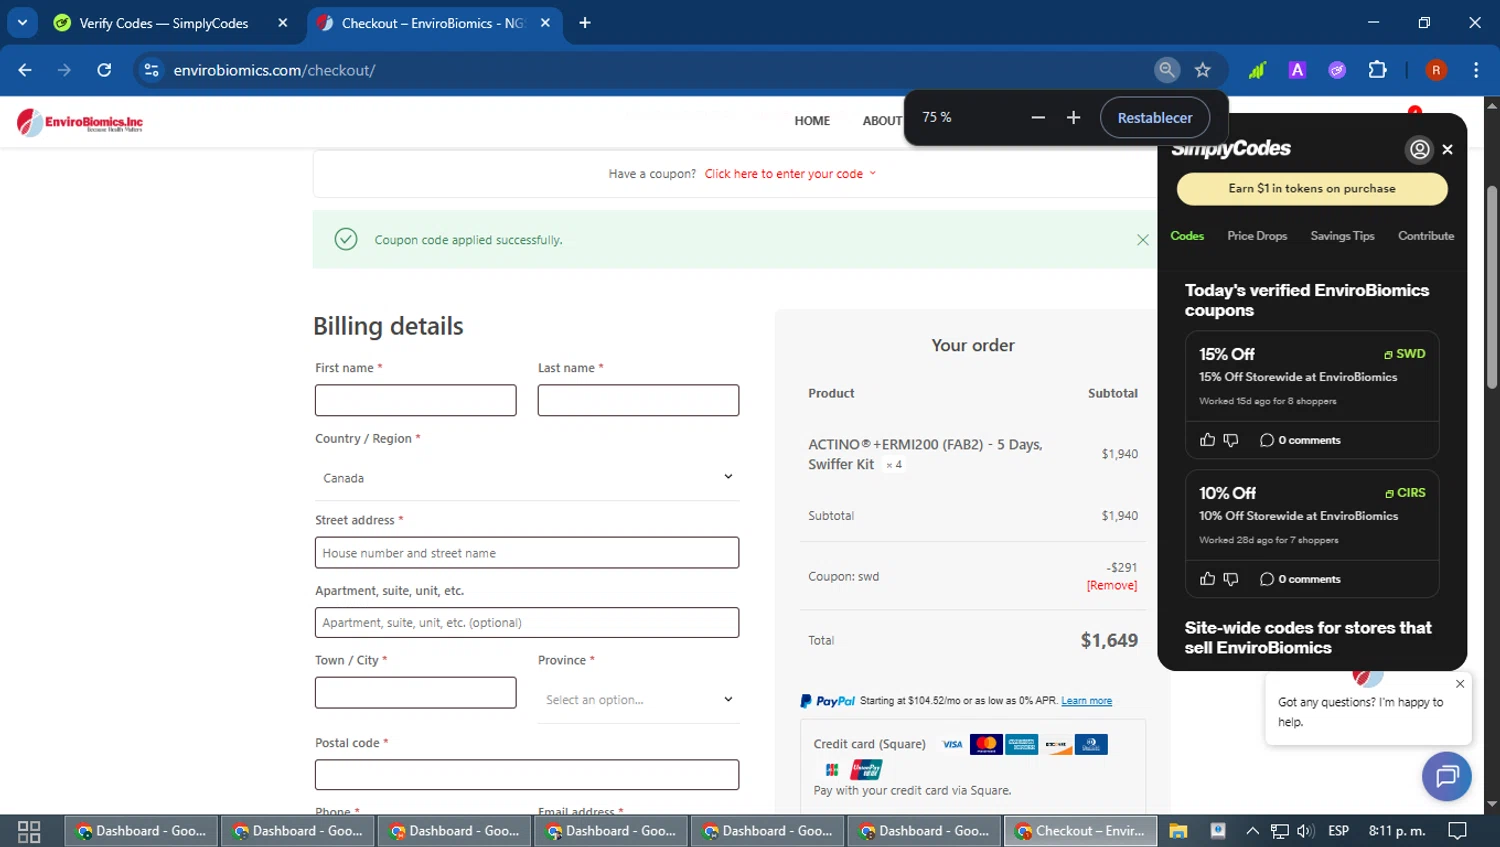The height and width of the screenshot is (847, 1500).
Task: Open the Country / Region dropdown
Action: [x=527, y=478]
